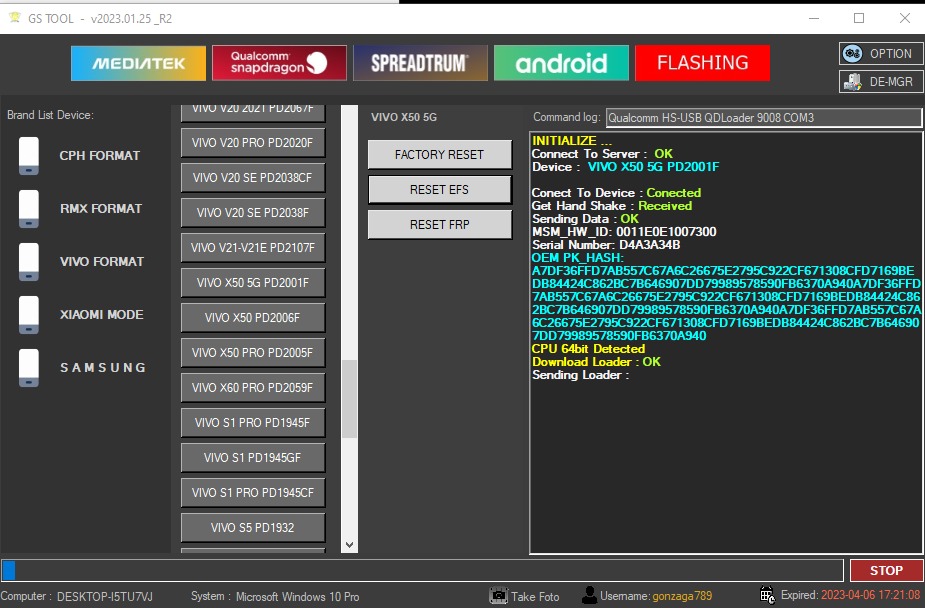
Task: Select the phone icon beside VIVO FORMAT
Action: pyautogui.click(x=28, y=262)
